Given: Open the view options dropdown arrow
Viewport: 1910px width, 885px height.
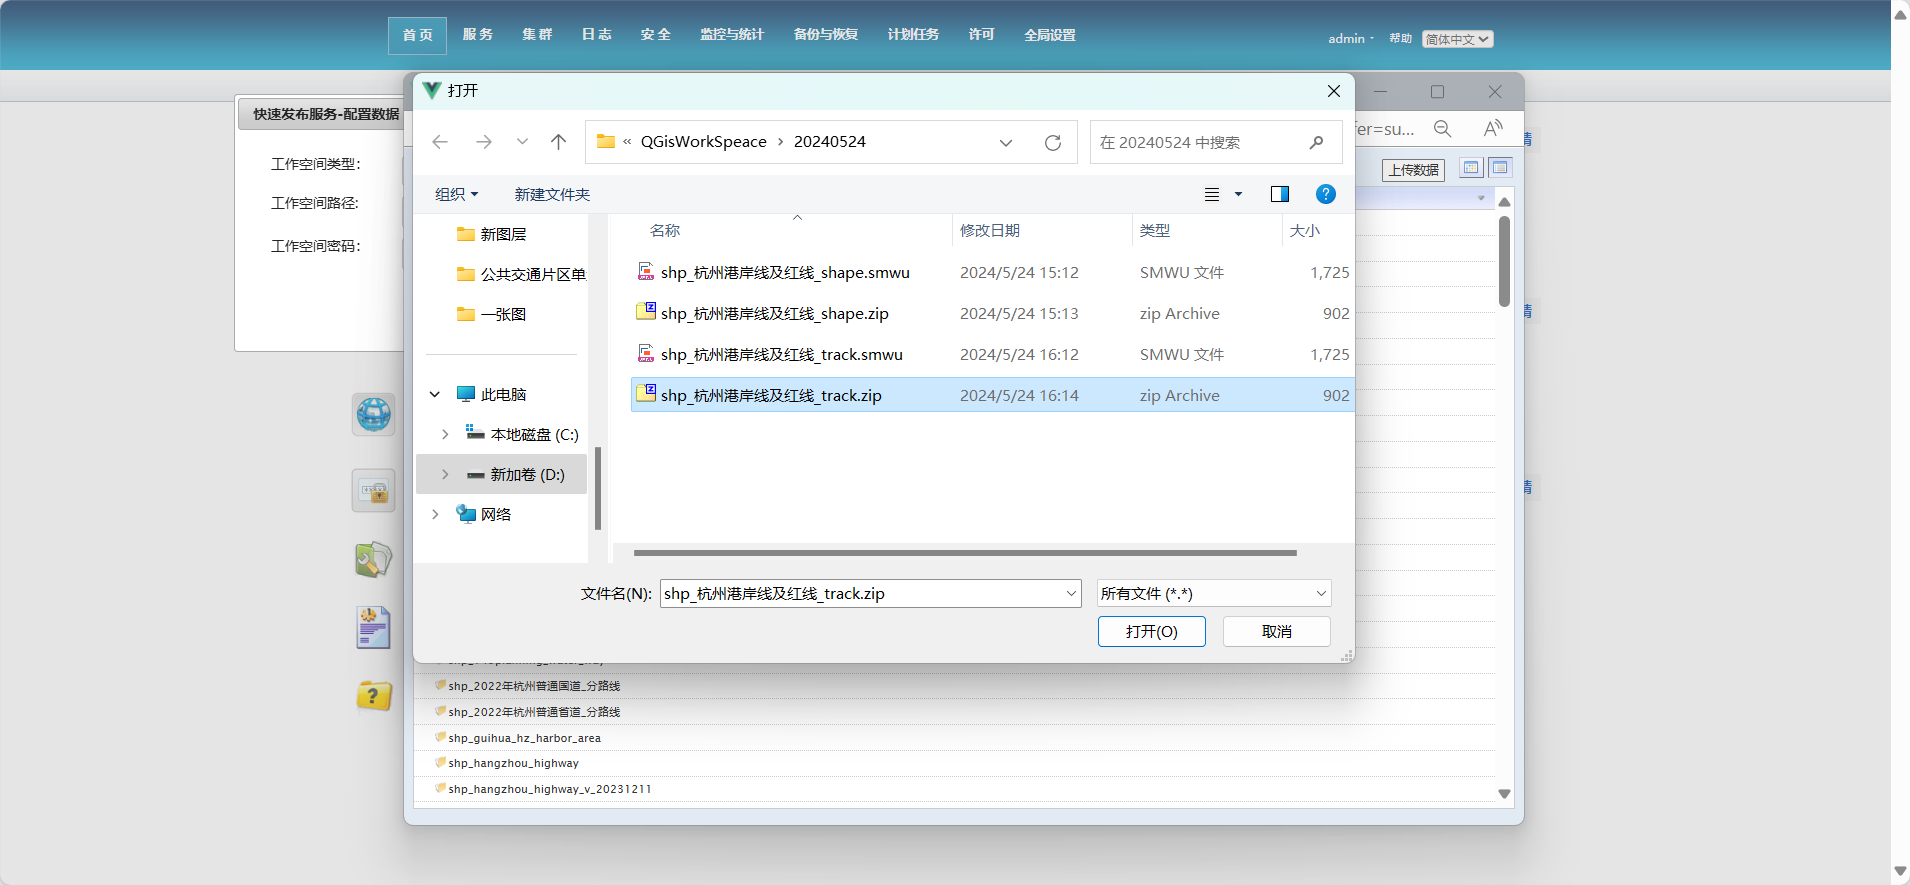Looking at the screenshot, I should point(1238,194).
